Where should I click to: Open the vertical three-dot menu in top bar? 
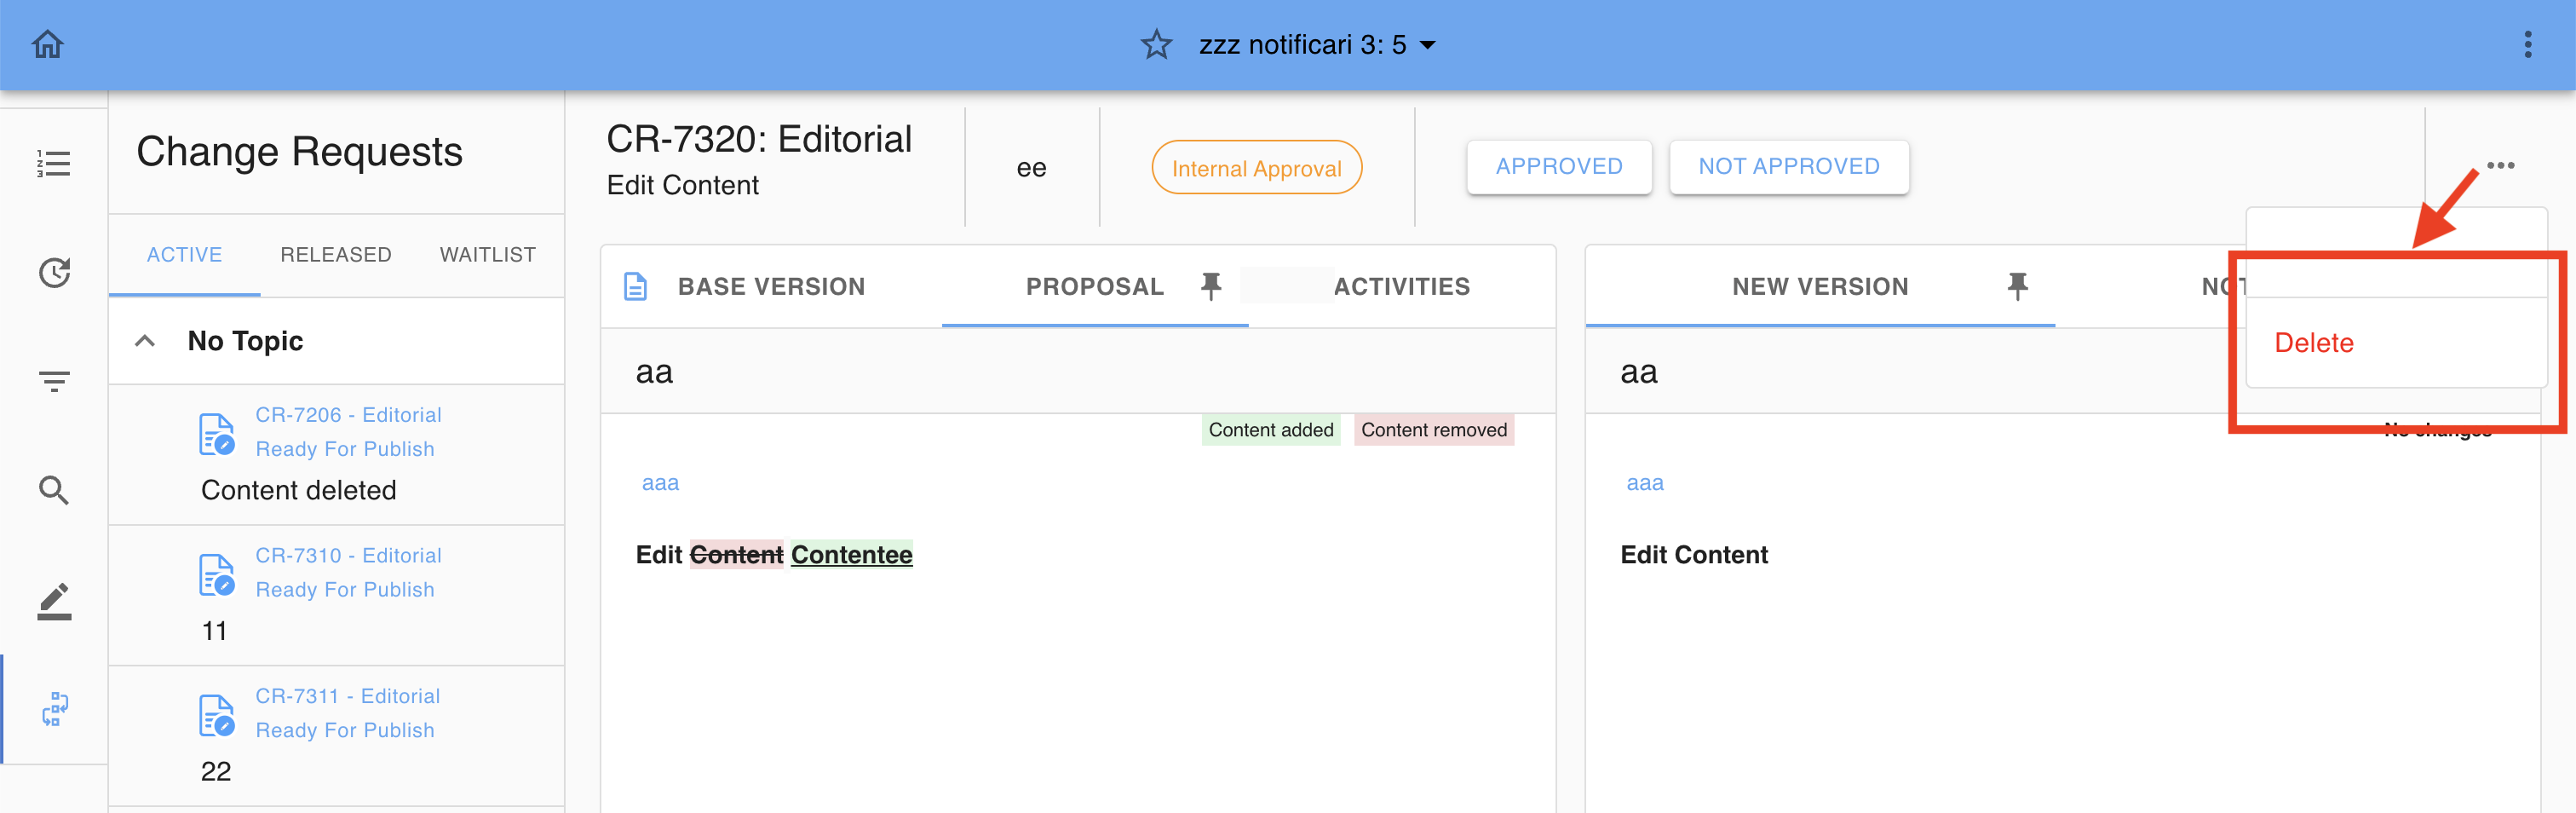click(2527, 44)
